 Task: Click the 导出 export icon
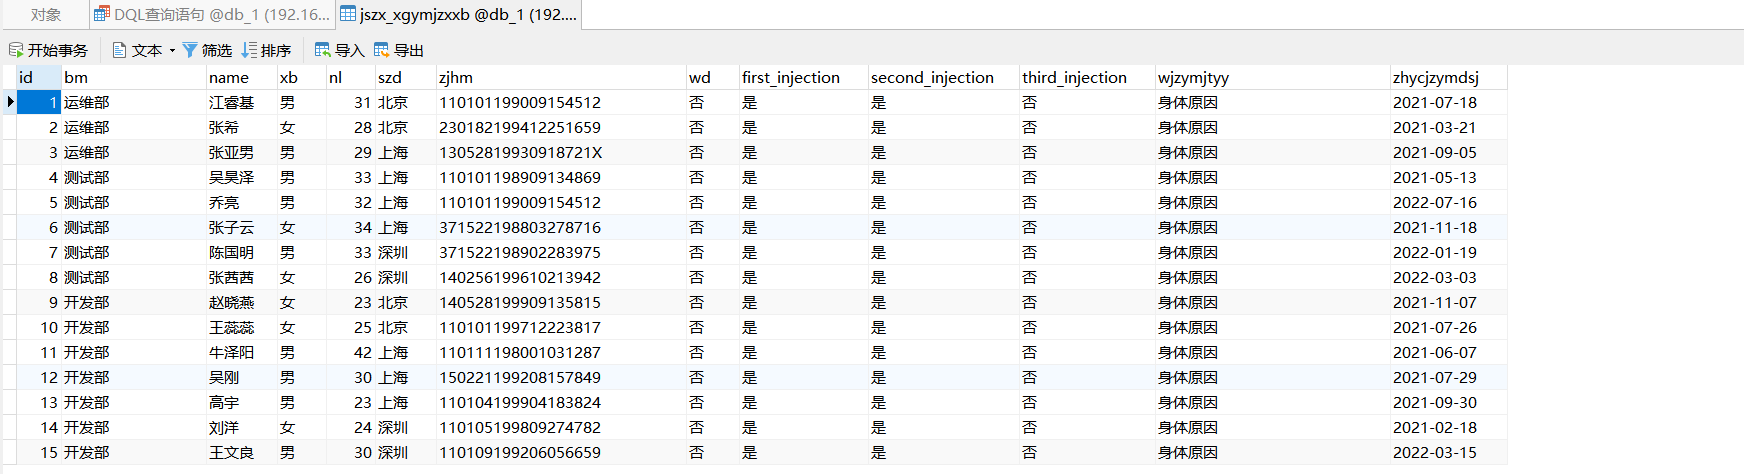pos(382,50)
